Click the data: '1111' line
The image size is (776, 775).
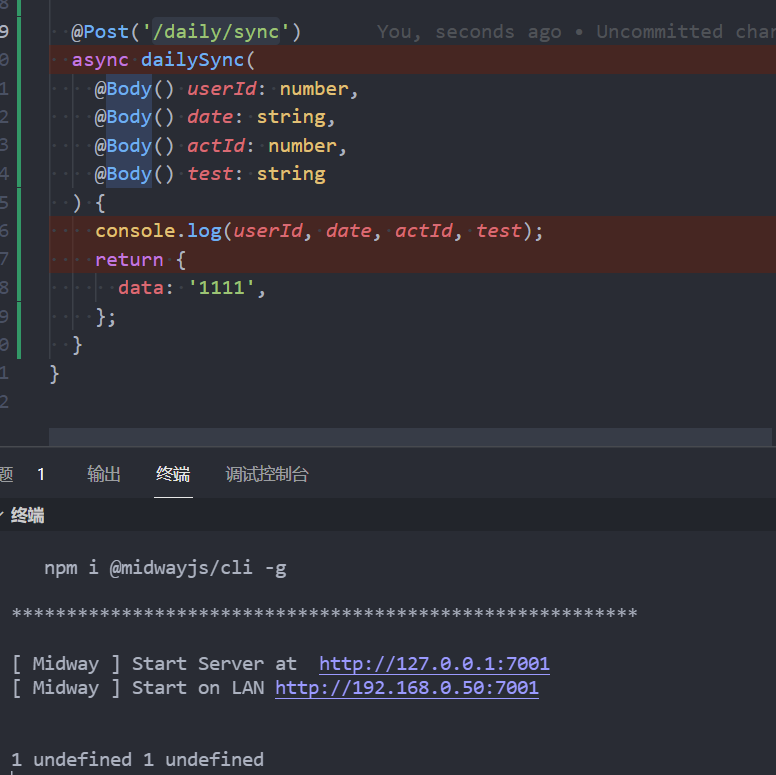[x=192, y=288]
